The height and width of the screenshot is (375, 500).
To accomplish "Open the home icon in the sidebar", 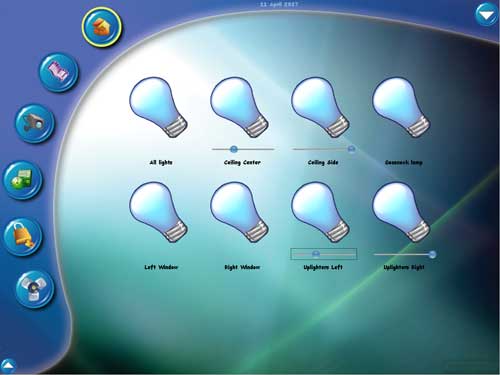I will 102,27.
